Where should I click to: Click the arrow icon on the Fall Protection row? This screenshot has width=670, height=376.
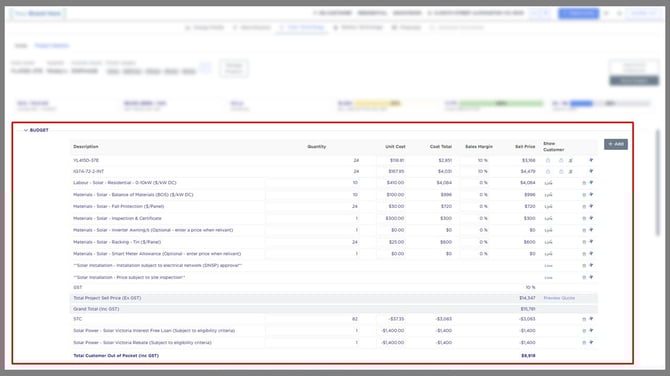(x=591, y=206)
